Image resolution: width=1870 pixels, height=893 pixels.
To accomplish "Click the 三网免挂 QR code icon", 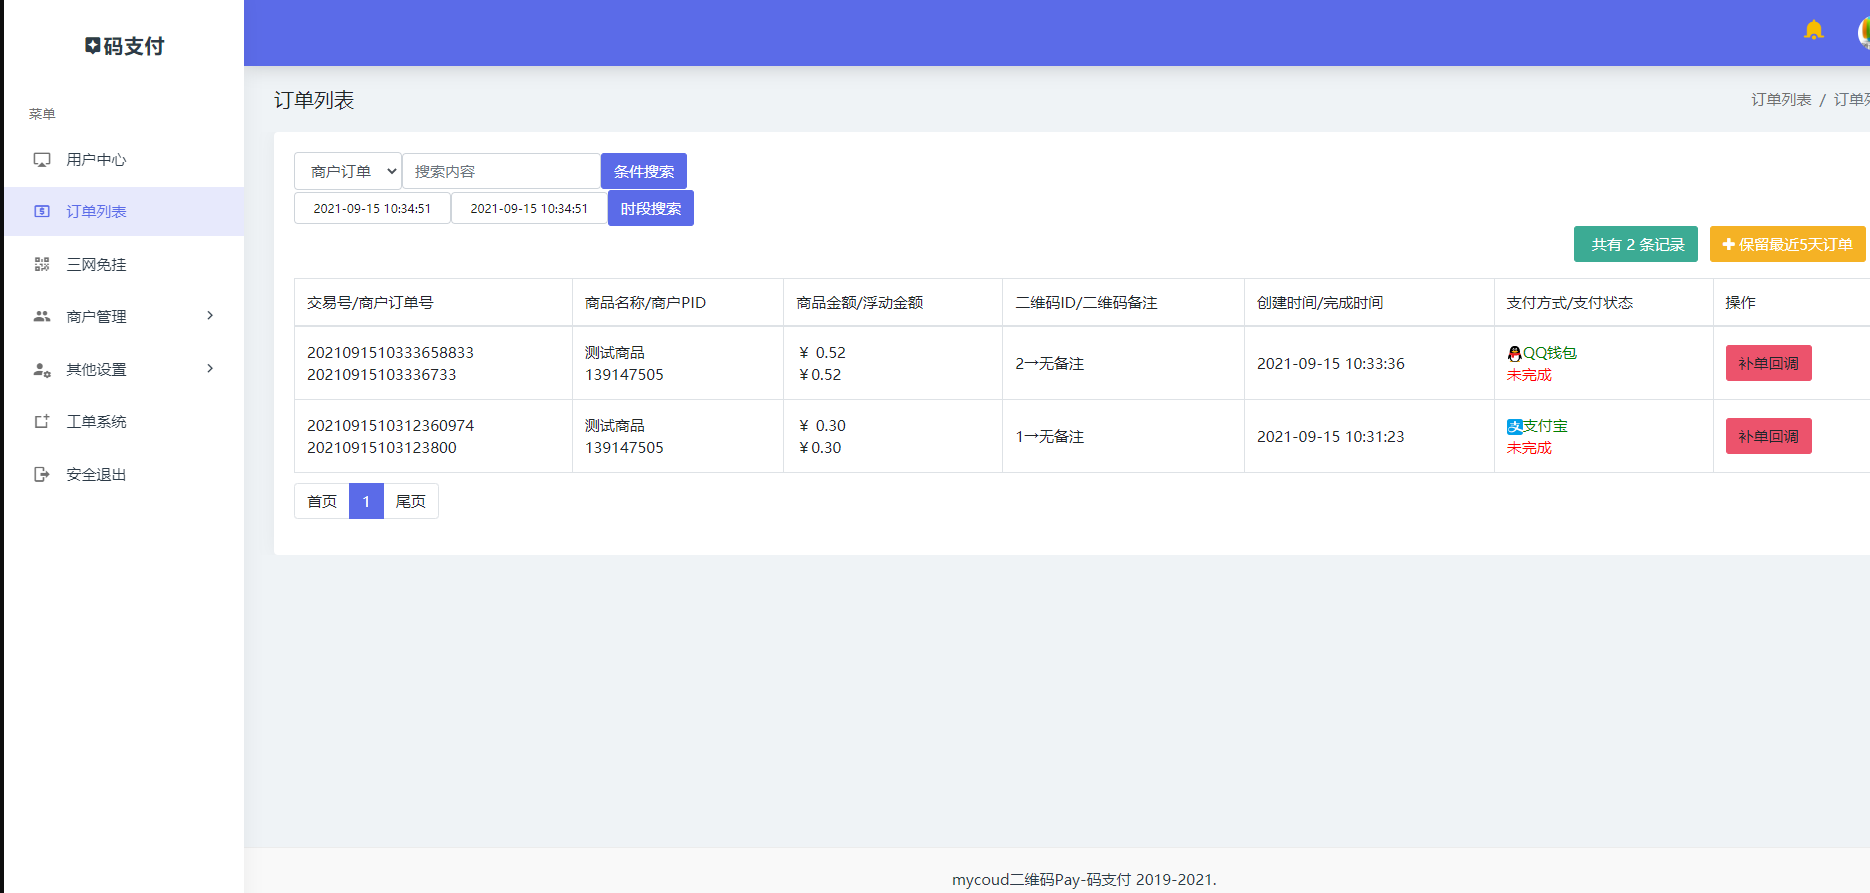I will tap(42, 265).
